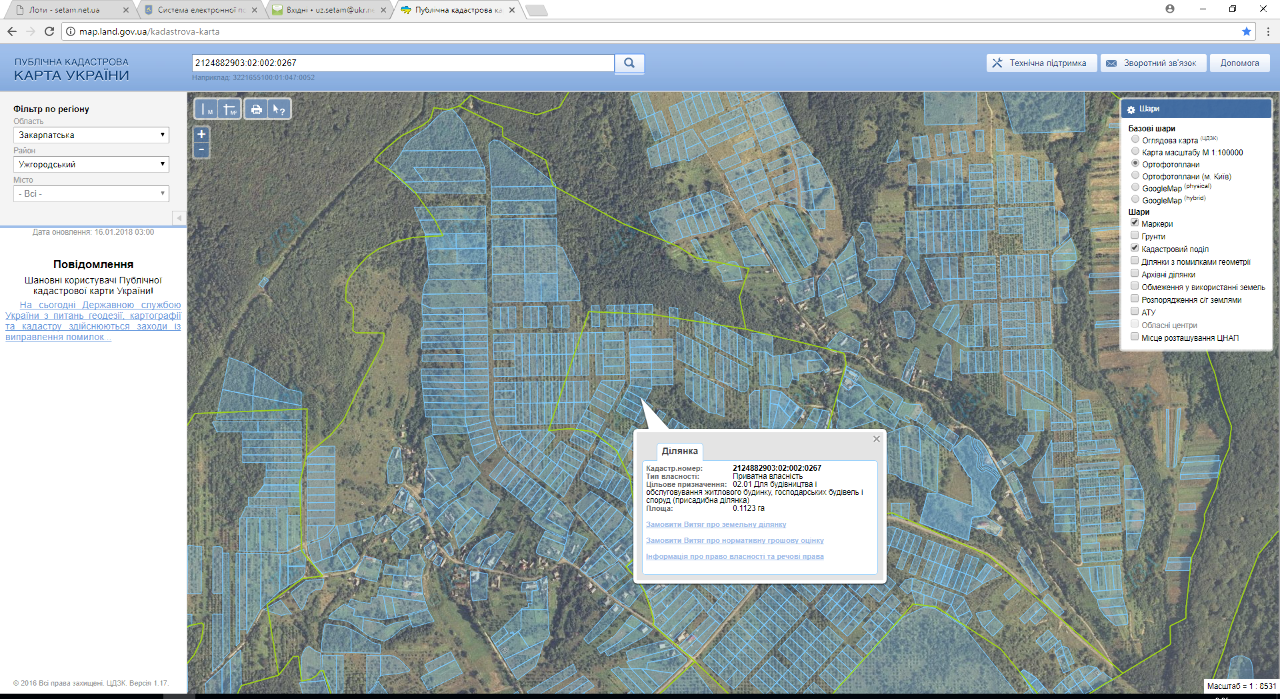Open the Chrome three-dot menu
Image resolution: width=1280 pixels, height=699 pixels.
[1266, 32]
